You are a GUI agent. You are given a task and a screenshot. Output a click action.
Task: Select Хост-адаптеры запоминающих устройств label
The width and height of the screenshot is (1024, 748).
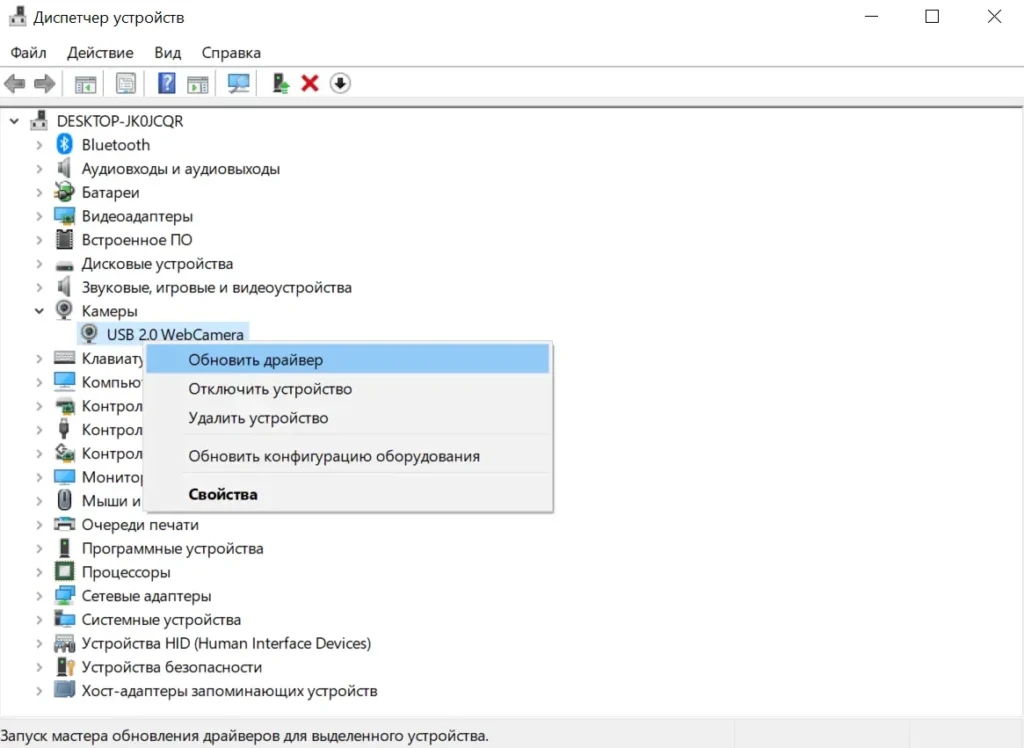coord(229,691)
